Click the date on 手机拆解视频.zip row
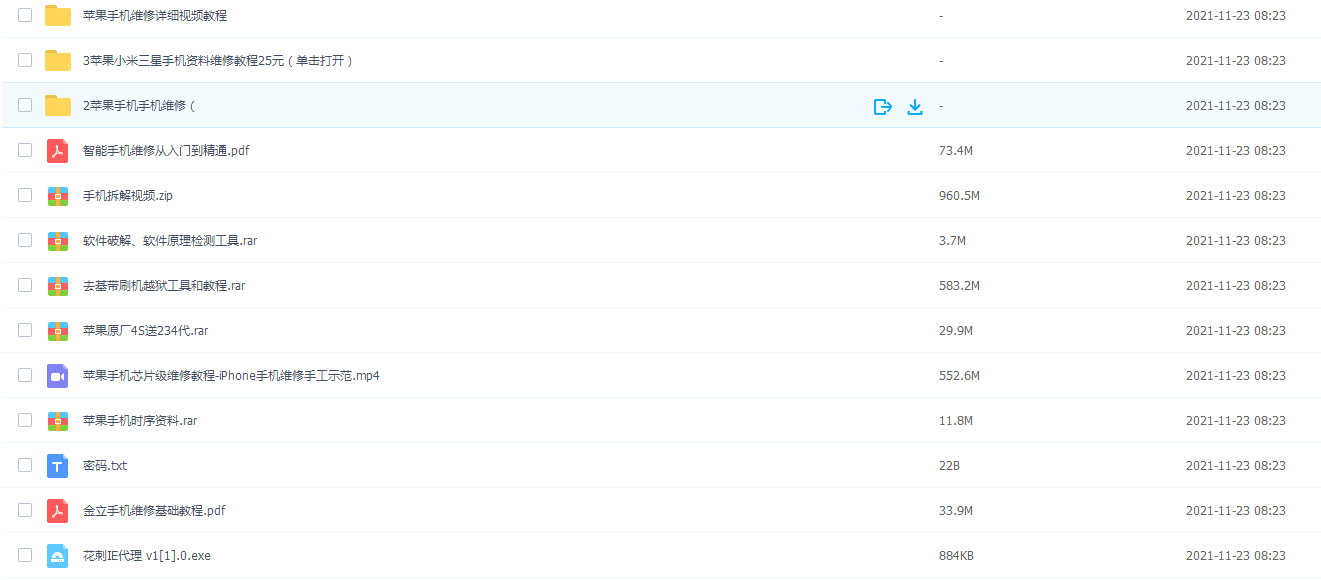The image size is (1321, 580). point(1236,196)
